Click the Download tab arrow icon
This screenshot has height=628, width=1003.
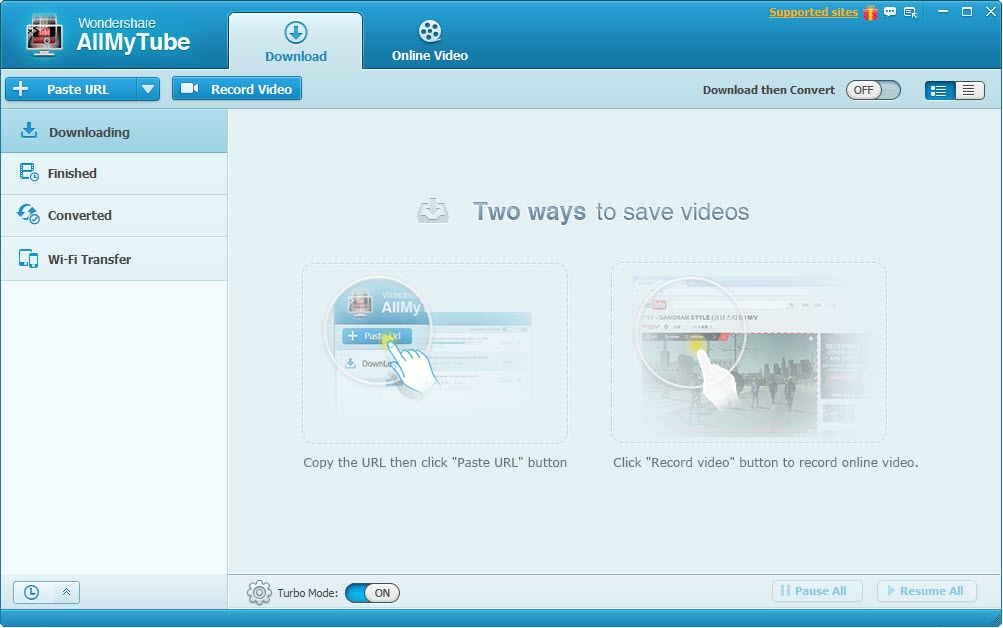tap(296, 32)
